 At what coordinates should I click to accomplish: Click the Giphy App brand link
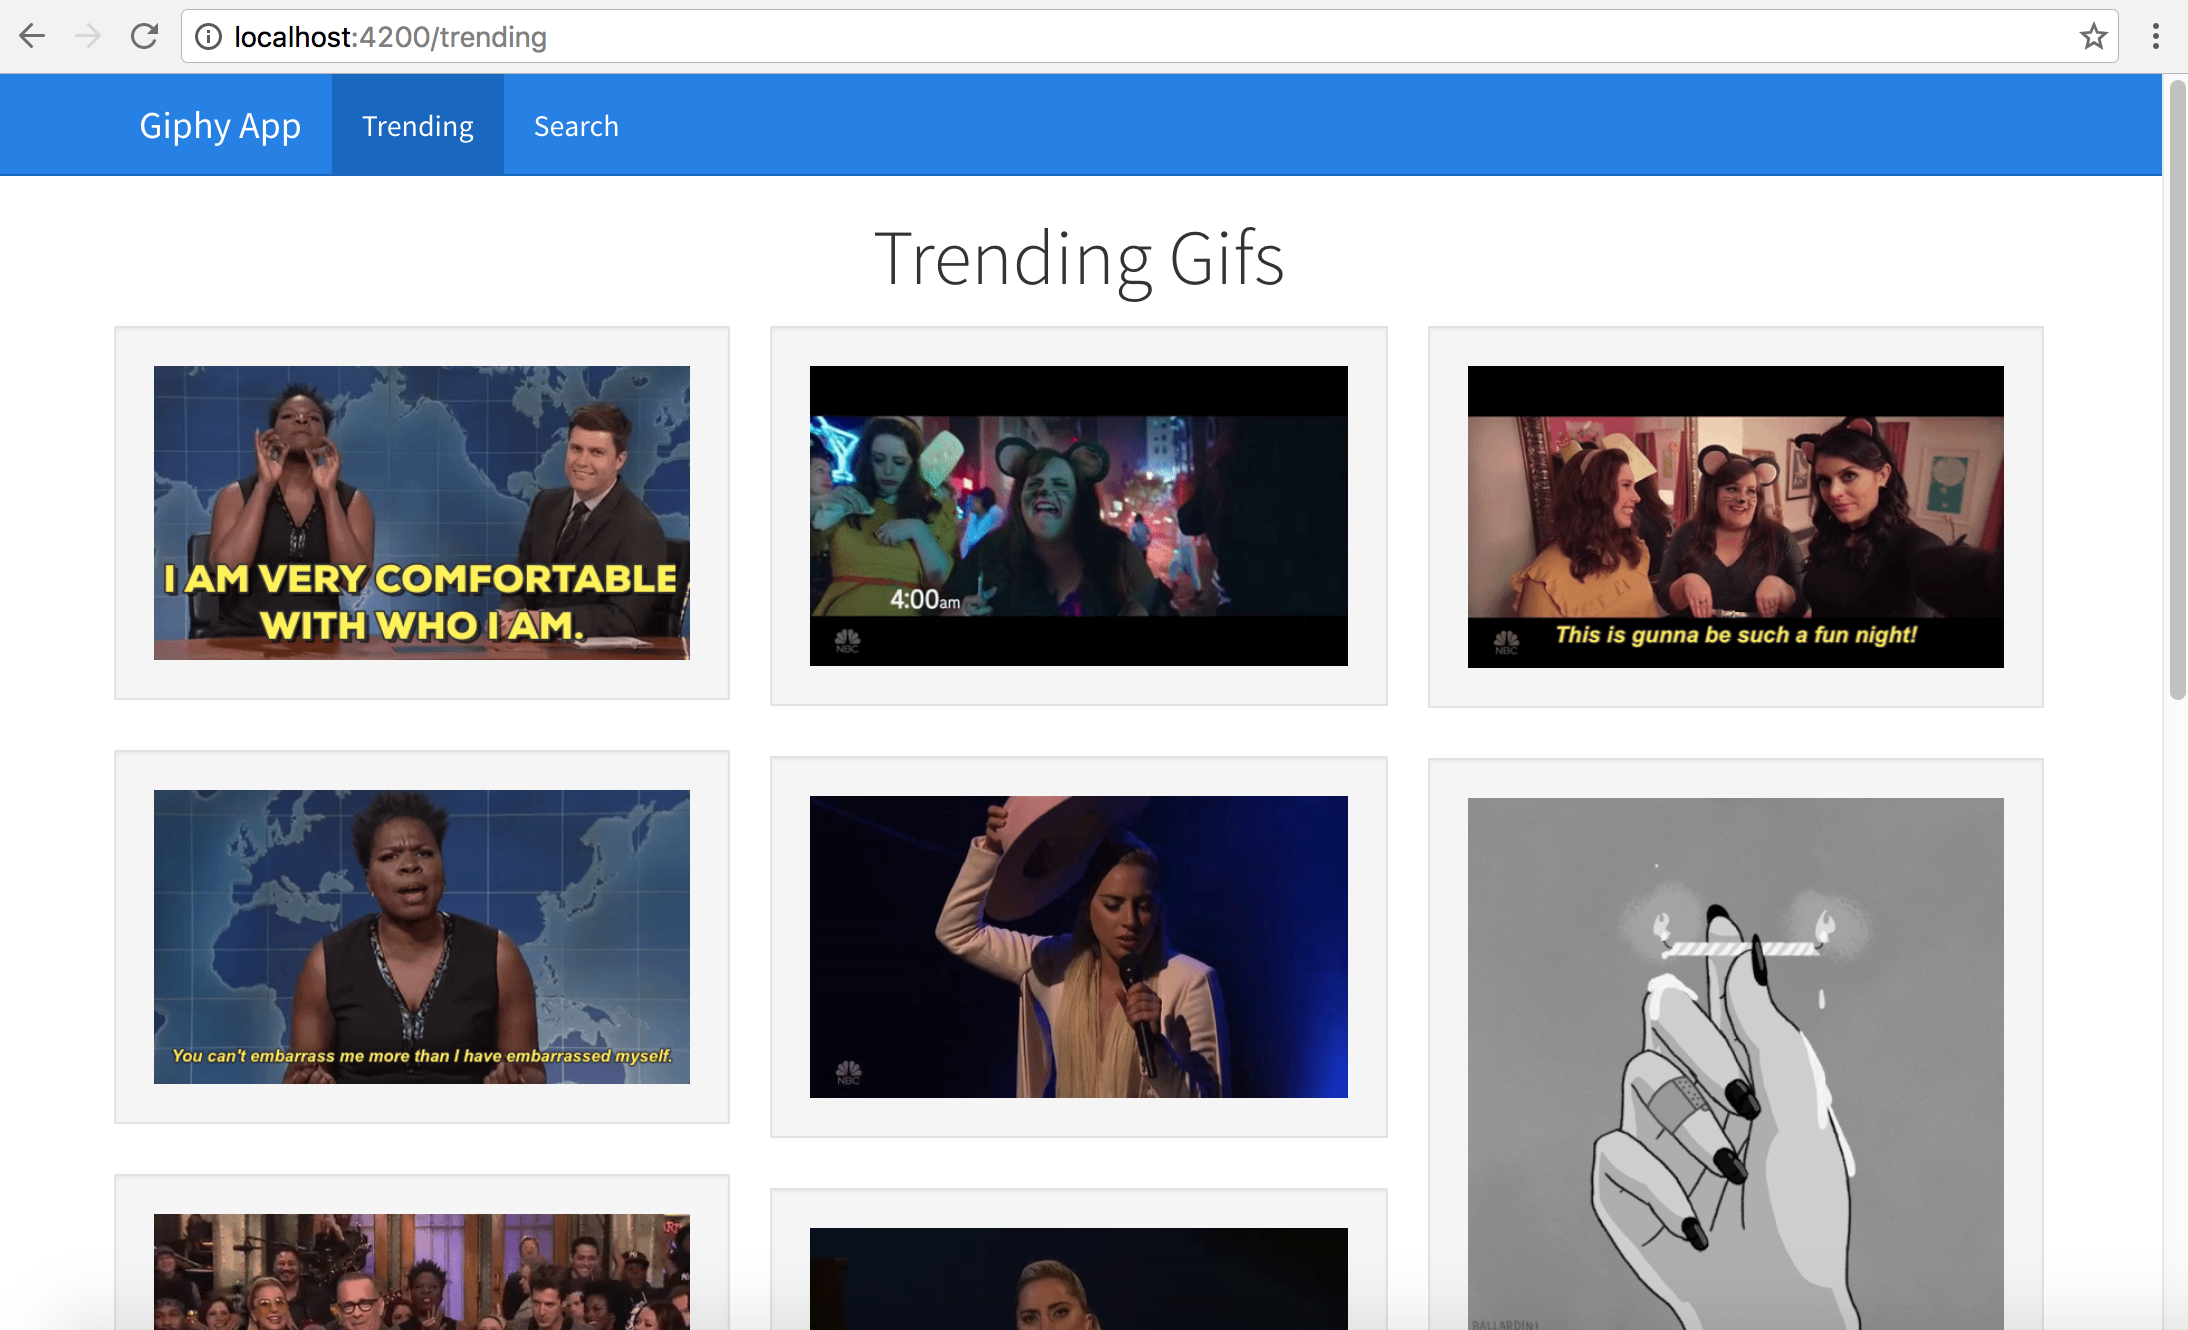point(220,126)
